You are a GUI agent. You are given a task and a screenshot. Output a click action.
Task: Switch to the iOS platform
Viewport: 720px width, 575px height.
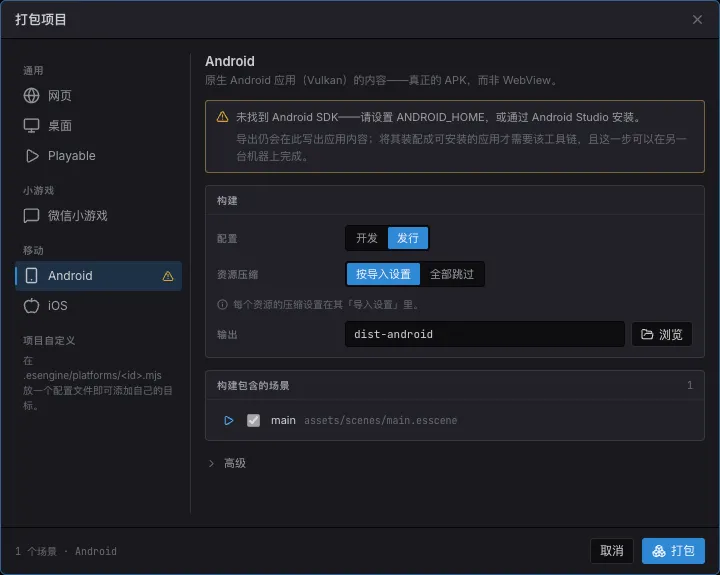(x=98, y=305)
